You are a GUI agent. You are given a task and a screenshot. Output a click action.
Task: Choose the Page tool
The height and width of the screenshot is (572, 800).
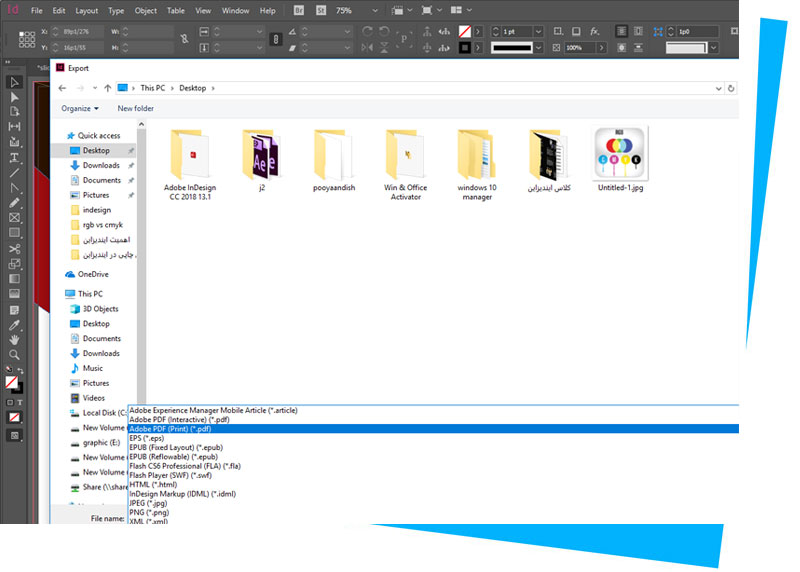pos(14,112)
